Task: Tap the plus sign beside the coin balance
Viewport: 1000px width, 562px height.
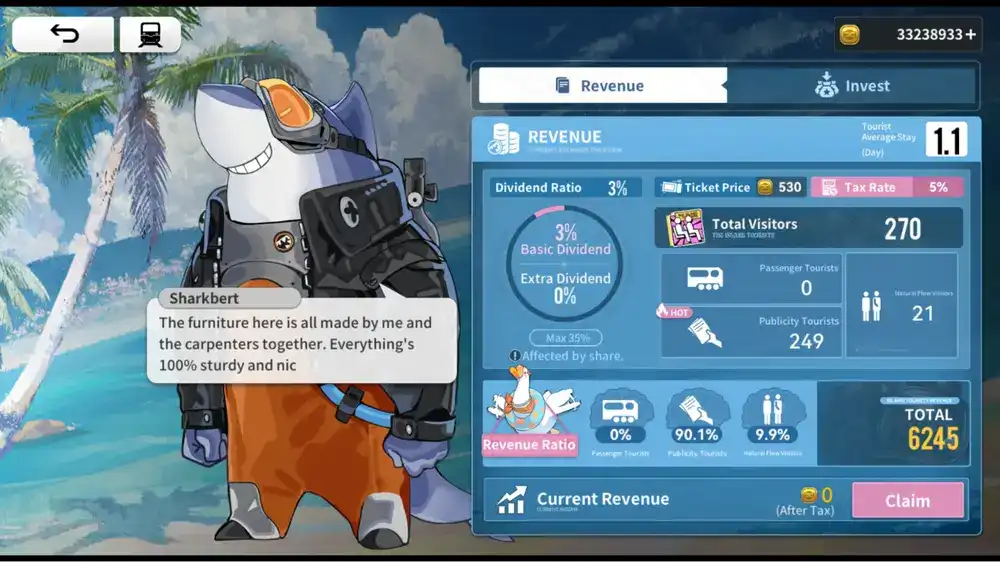Action: click(970, 35)
